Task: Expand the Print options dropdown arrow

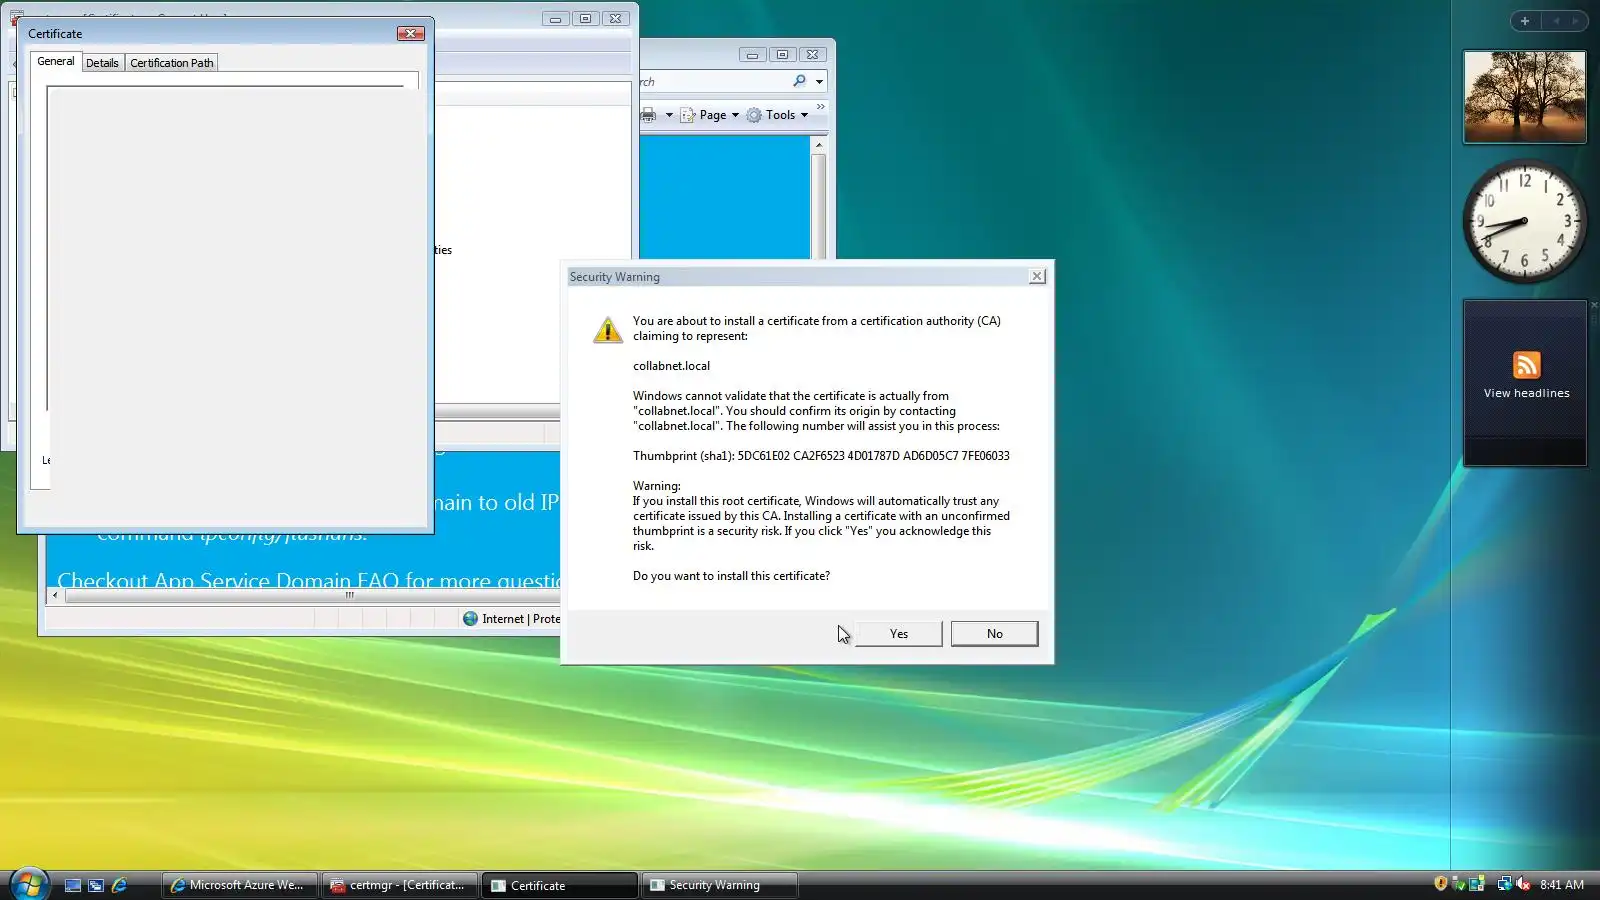Action: tap(669, 115)
